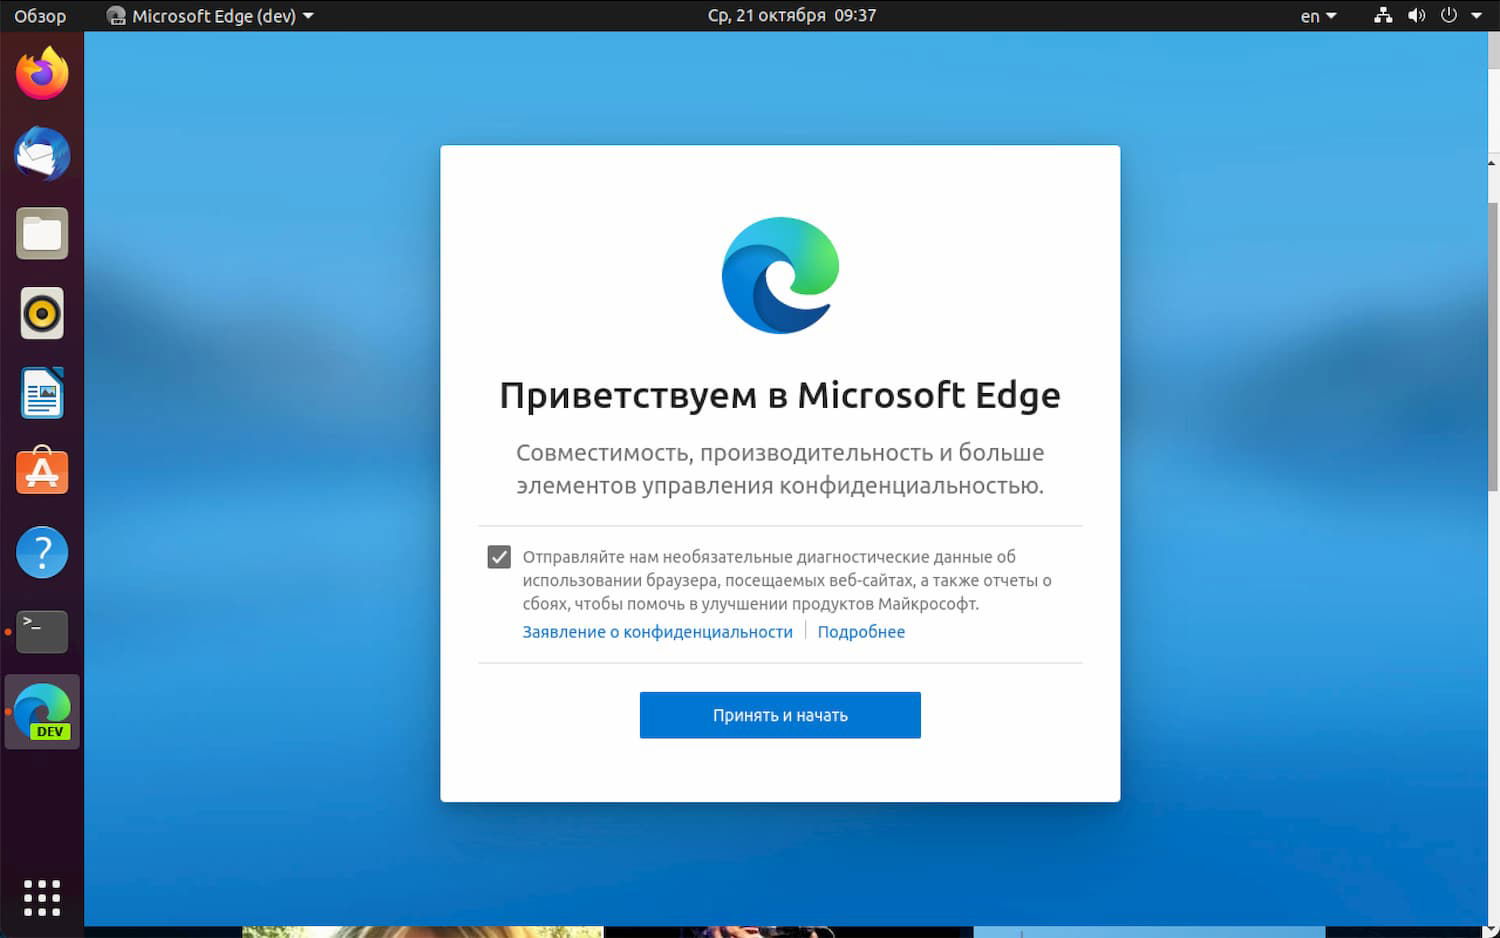Open Thunderbird mail client
This screenshot has height=938, width=1500.
point(42,153)
